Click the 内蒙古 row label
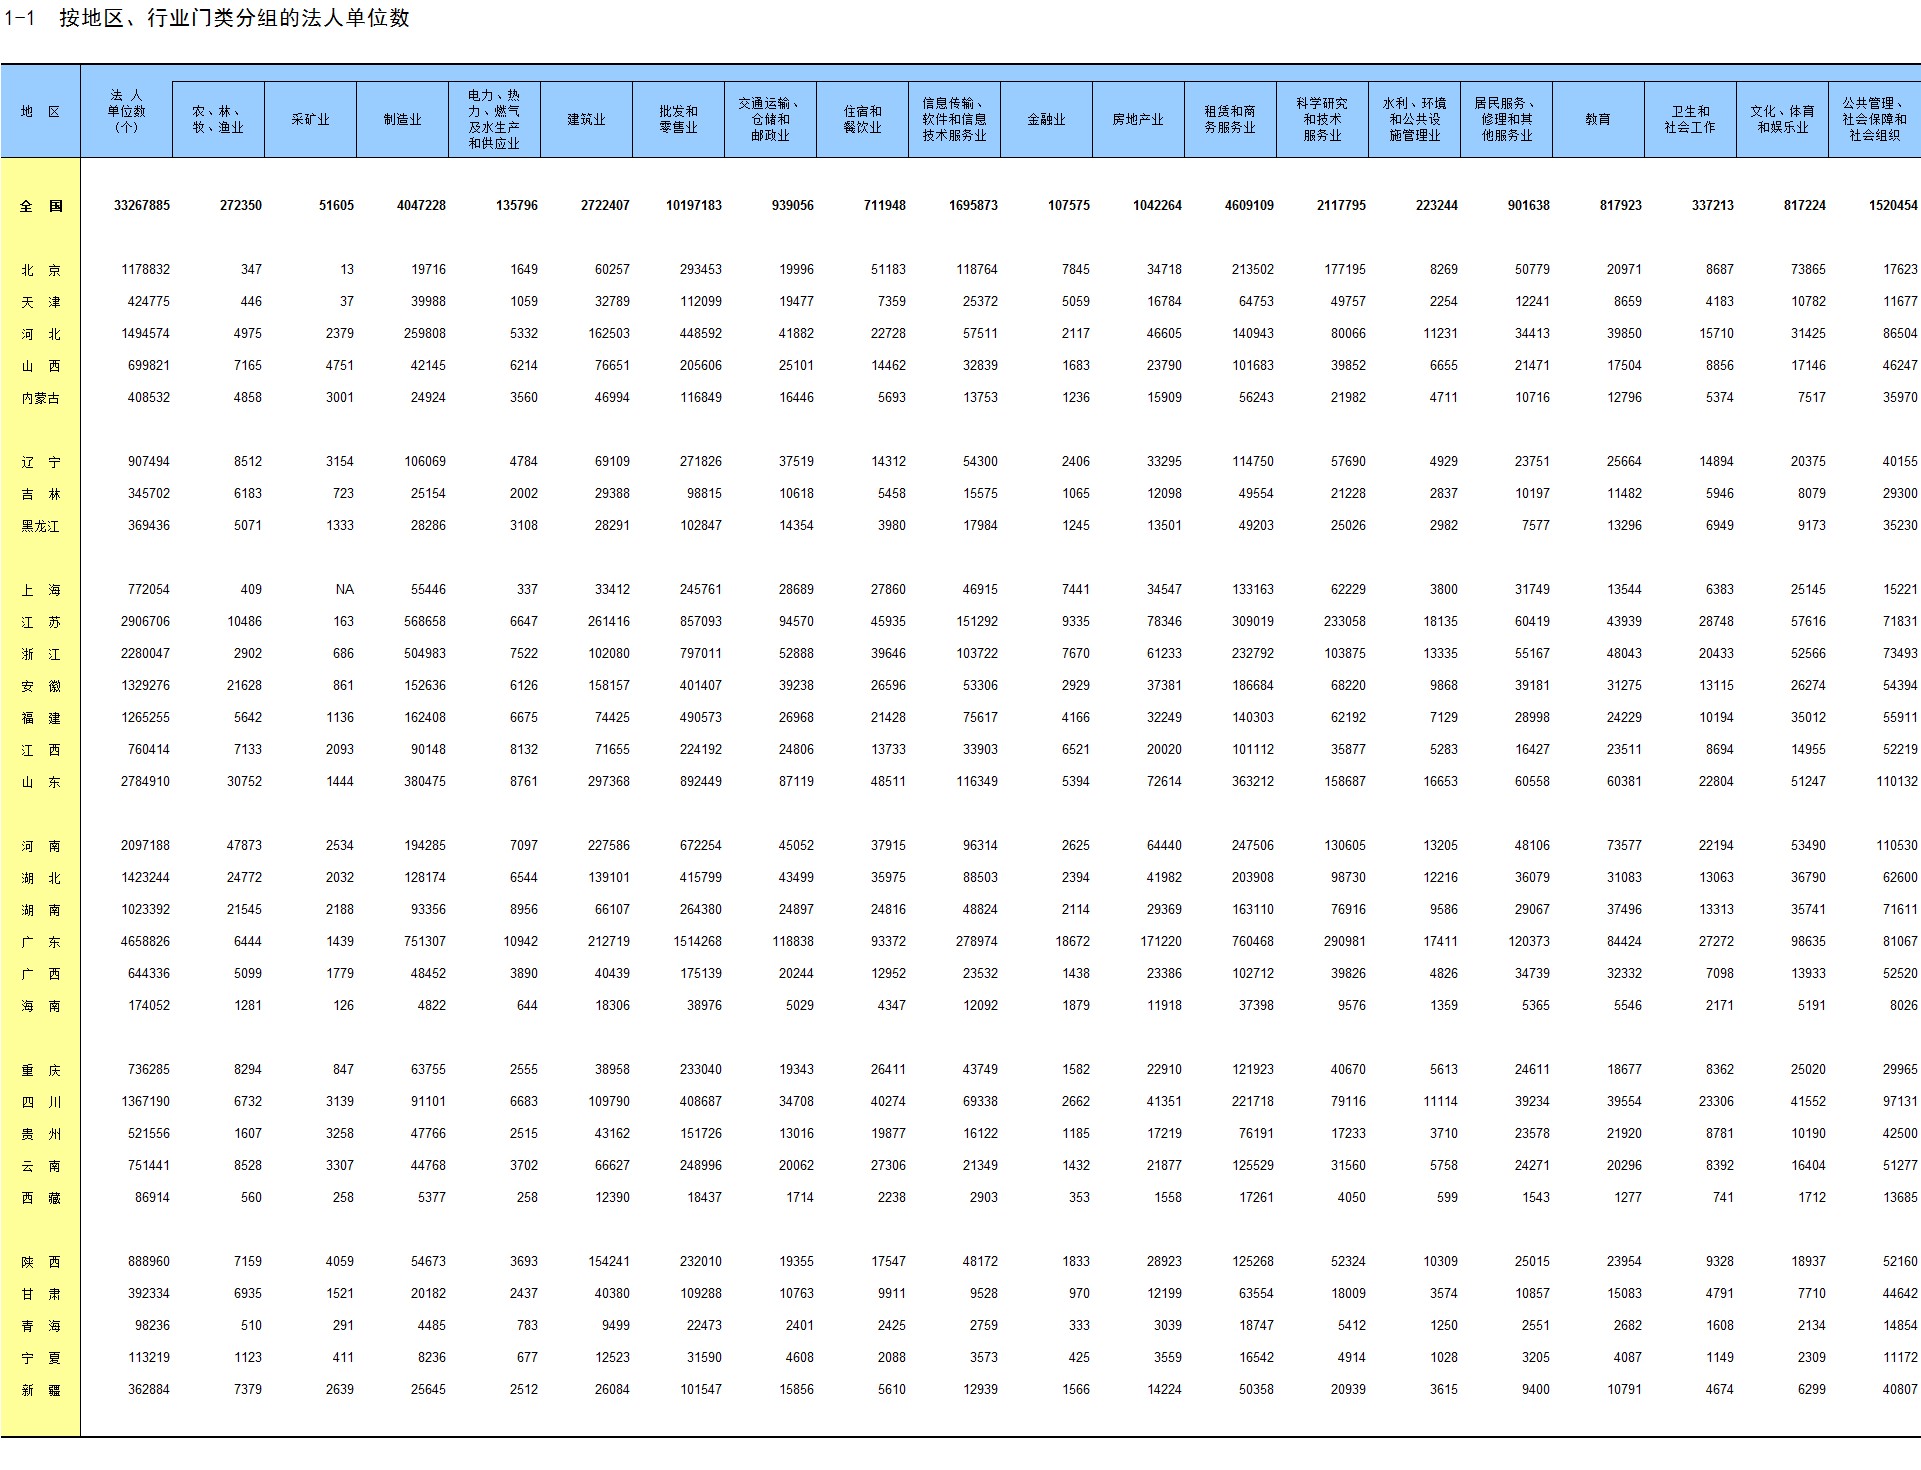The width and height of the screenshot is (1921, 1470). tap(40, 398)
